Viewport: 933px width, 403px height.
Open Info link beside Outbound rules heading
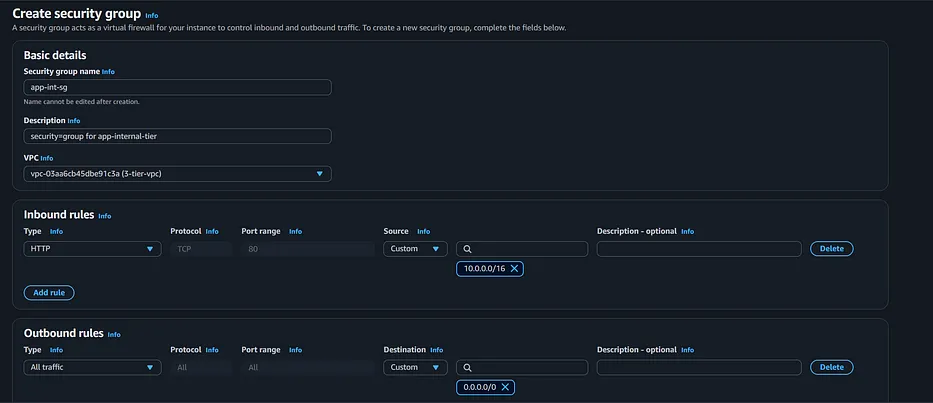pos(114,335)
